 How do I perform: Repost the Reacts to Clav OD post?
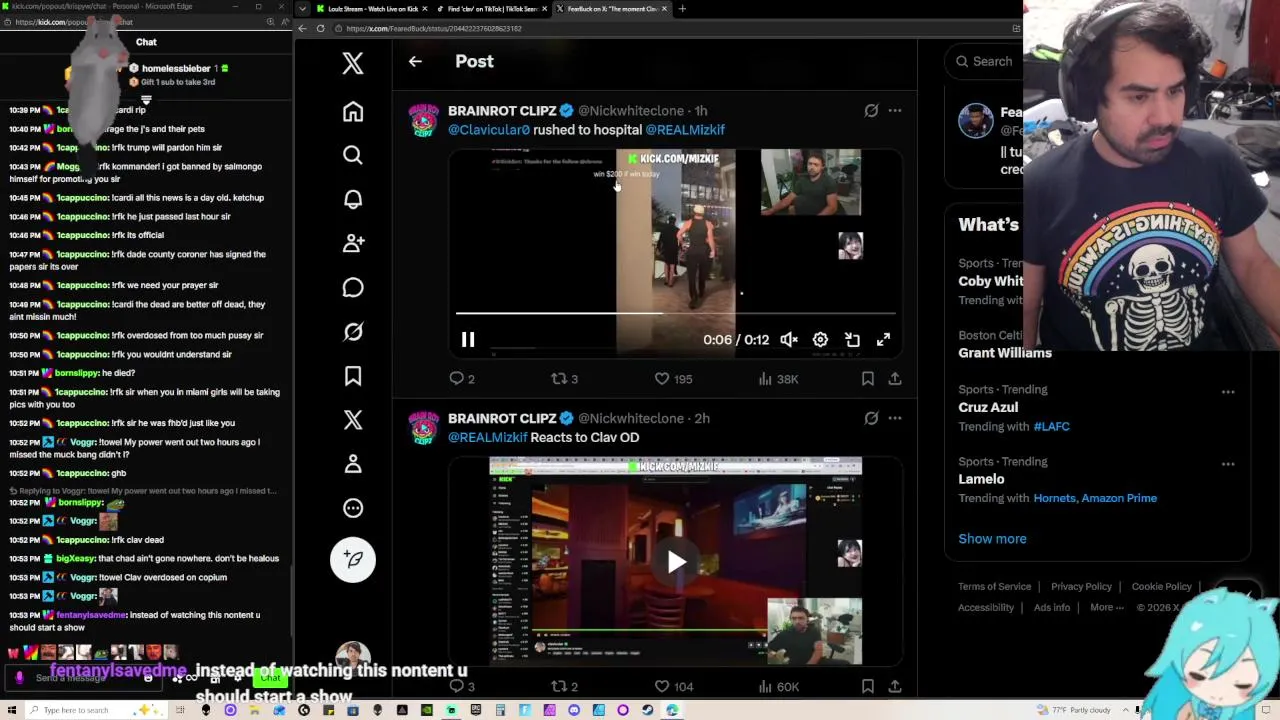(565, 687)
